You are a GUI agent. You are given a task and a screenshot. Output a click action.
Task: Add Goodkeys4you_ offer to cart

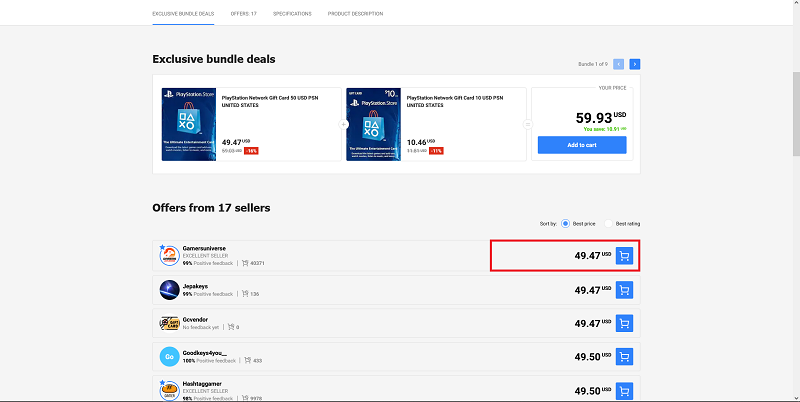(x=625, y=356)
